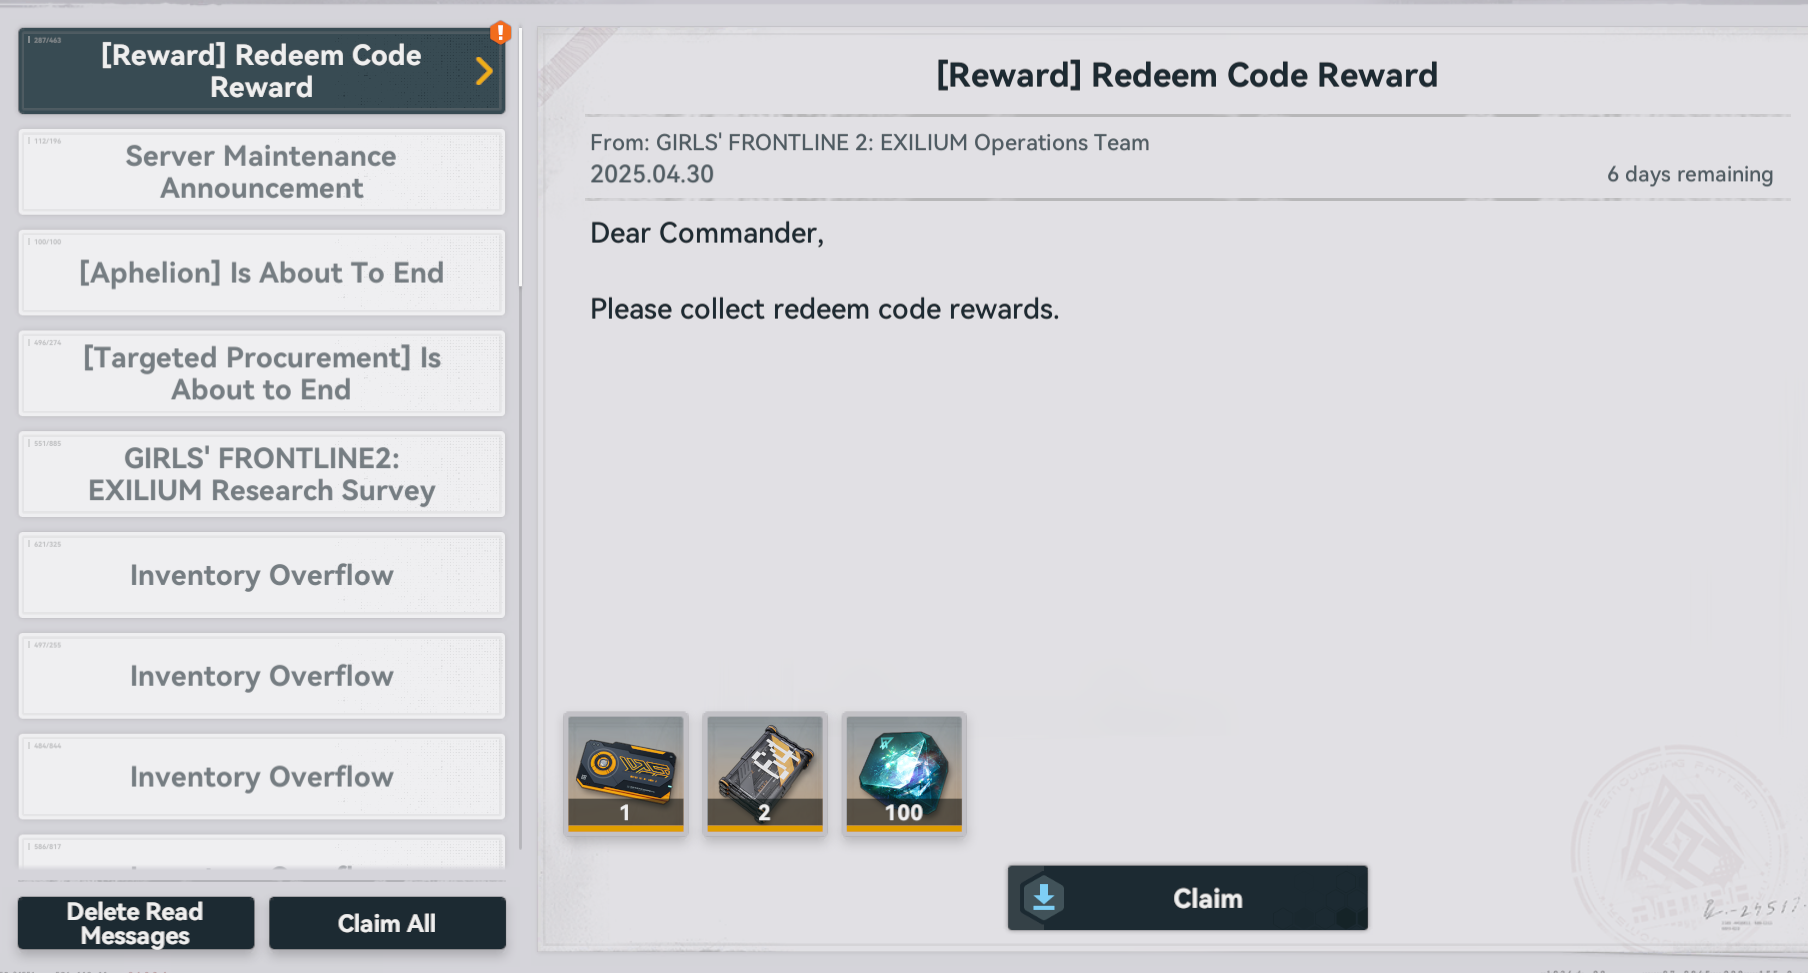This screenshot has height=973, width=1808.
Task: Delete Read Messages from the mailbox
Action: [x=136, y=923]
